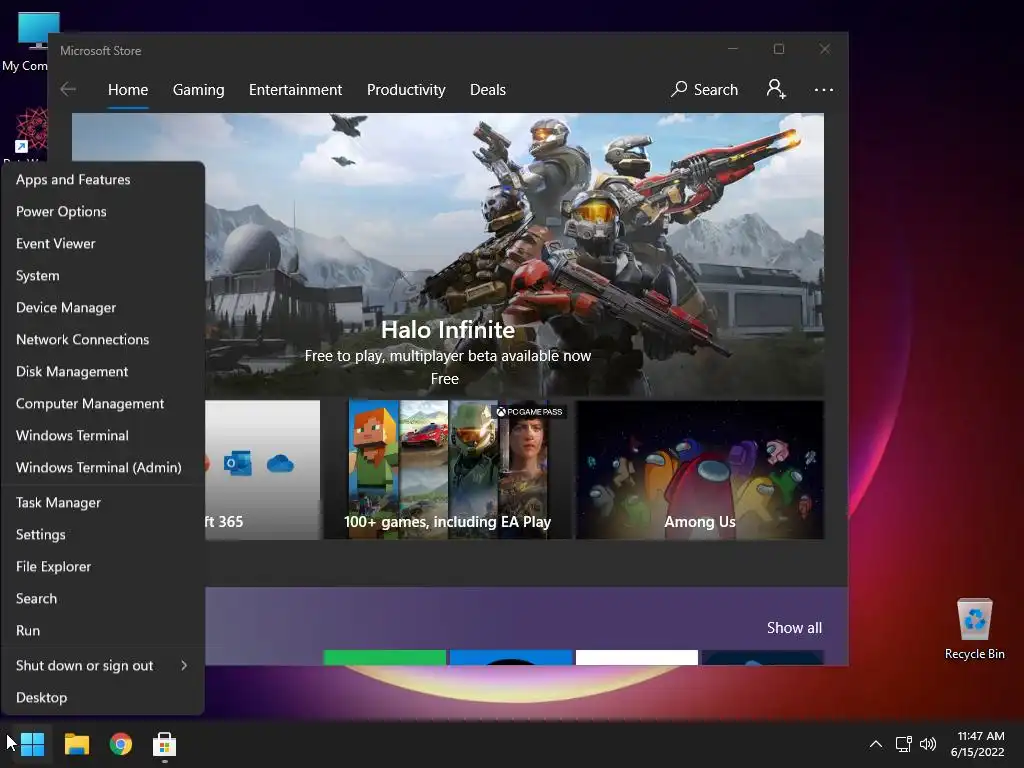
Task: Click the white app tile below Show all
Action: click(x=637, y=658)
